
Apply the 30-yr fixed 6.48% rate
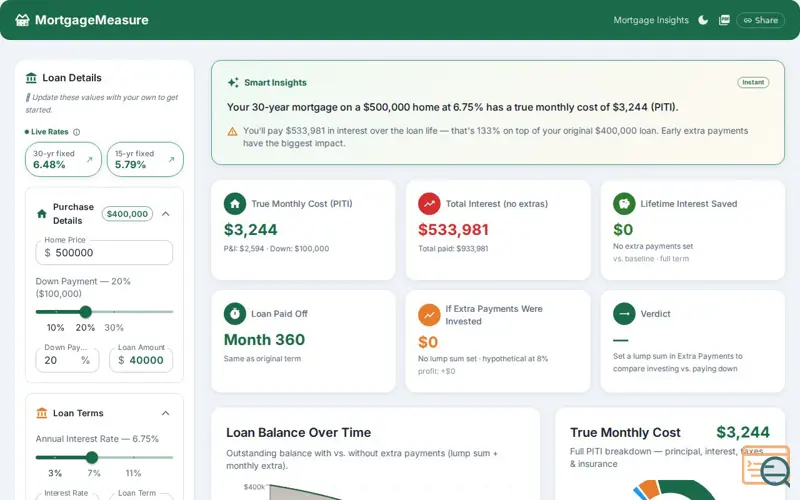point(63,159)
